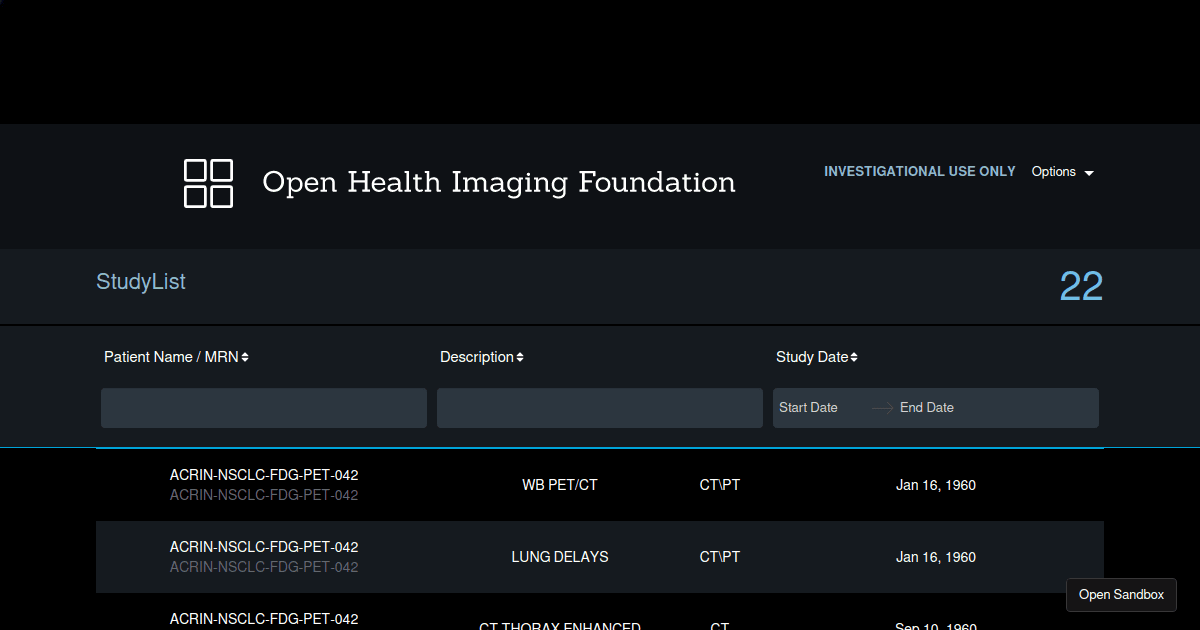Focus the Patient Name / MRN filter field
1200x630 pixels.
click(x=264, y=408)
